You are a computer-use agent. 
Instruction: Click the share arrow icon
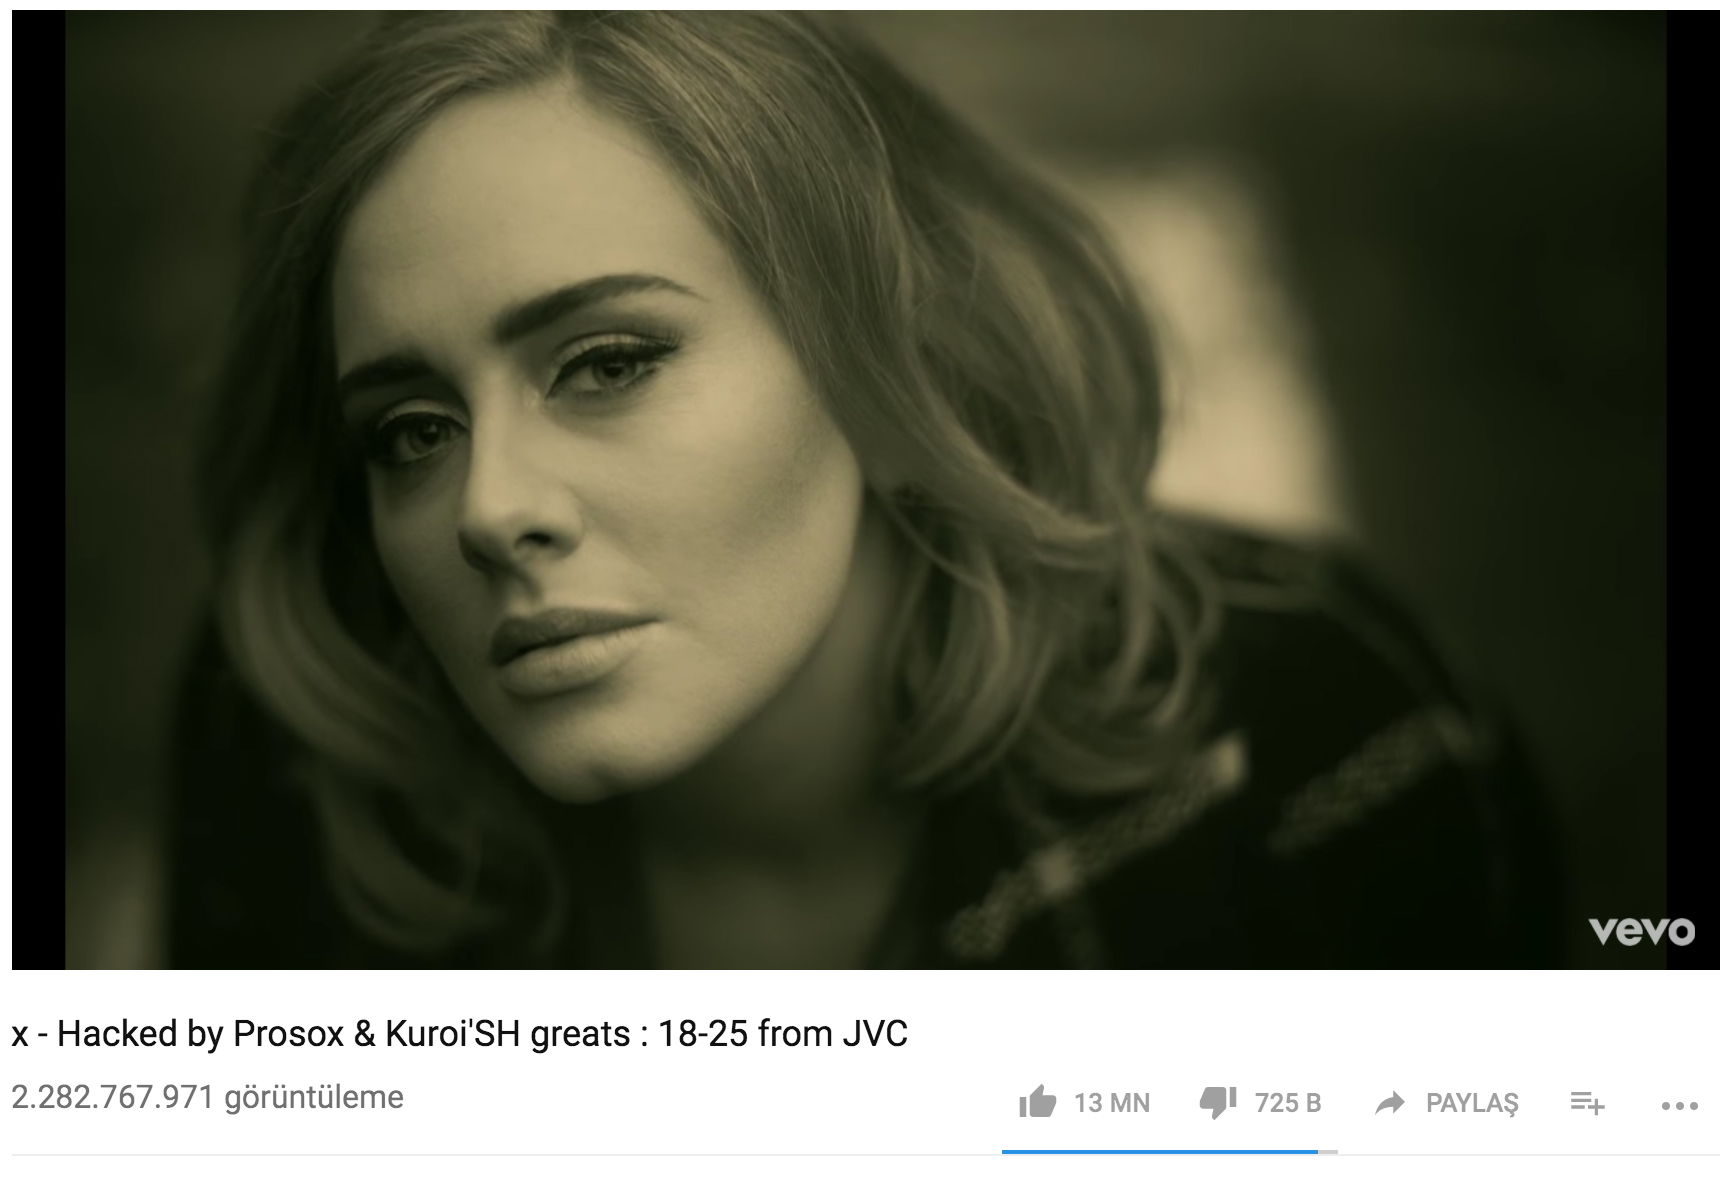pos(1390,1103)
